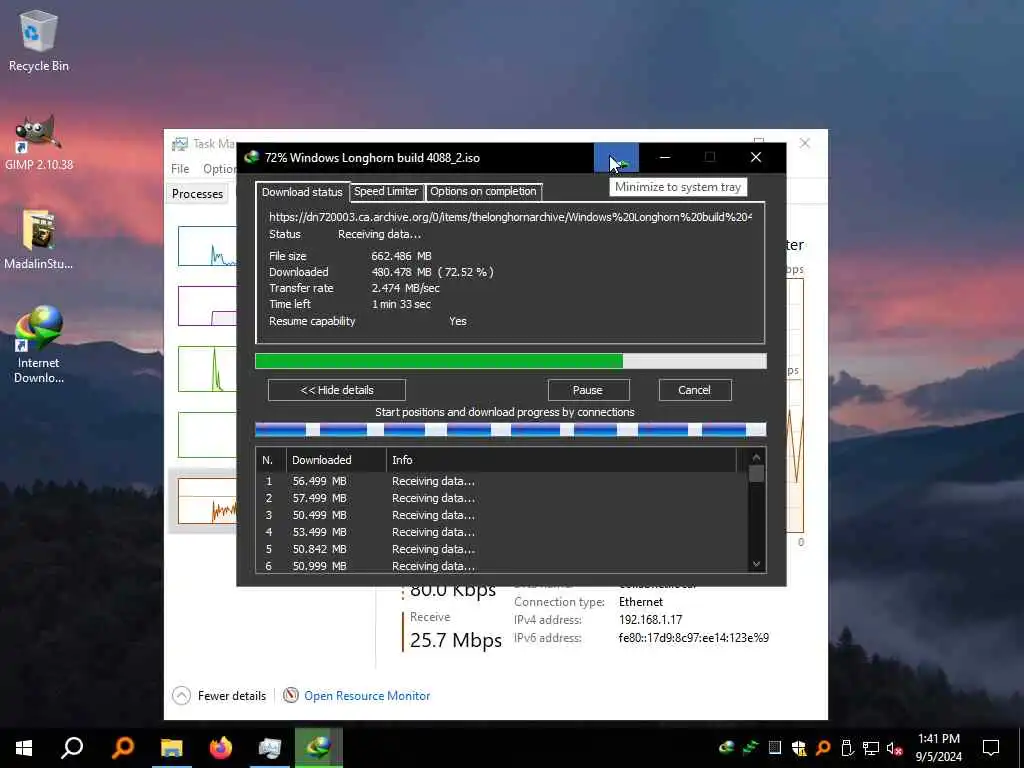Click the green arrows tray icon
The image size is (1024, 768).
(x=750, y=748)
